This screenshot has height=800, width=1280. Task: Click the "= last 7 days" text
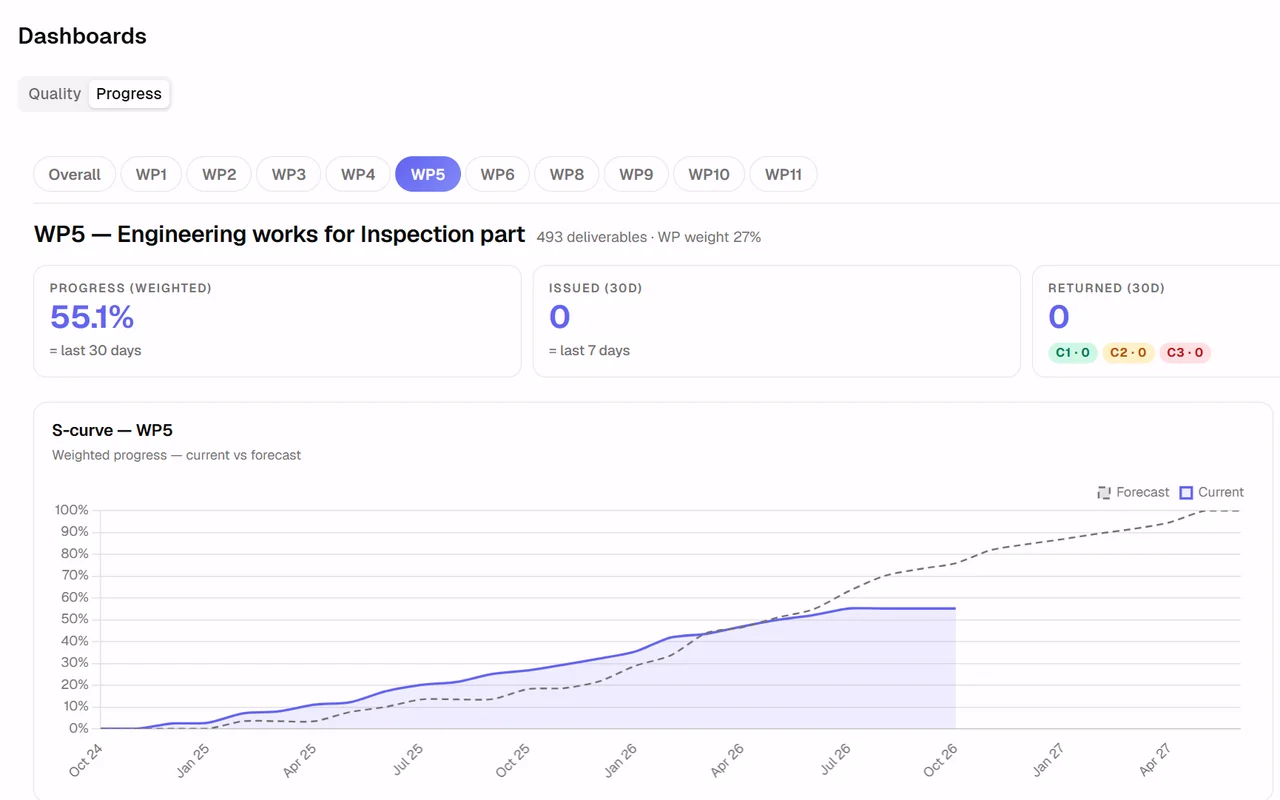[x=589, y=351]
